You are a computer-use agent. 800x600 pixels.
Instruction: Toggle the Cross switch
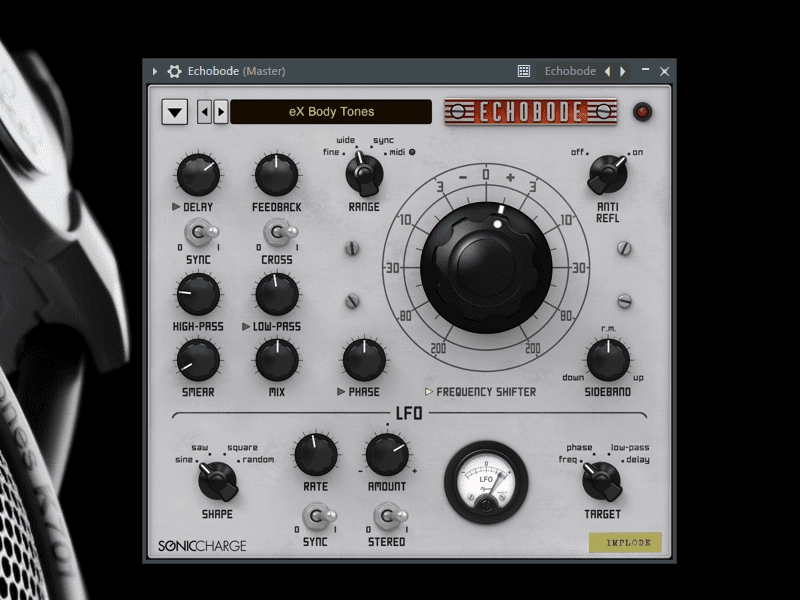coord(280,232)
